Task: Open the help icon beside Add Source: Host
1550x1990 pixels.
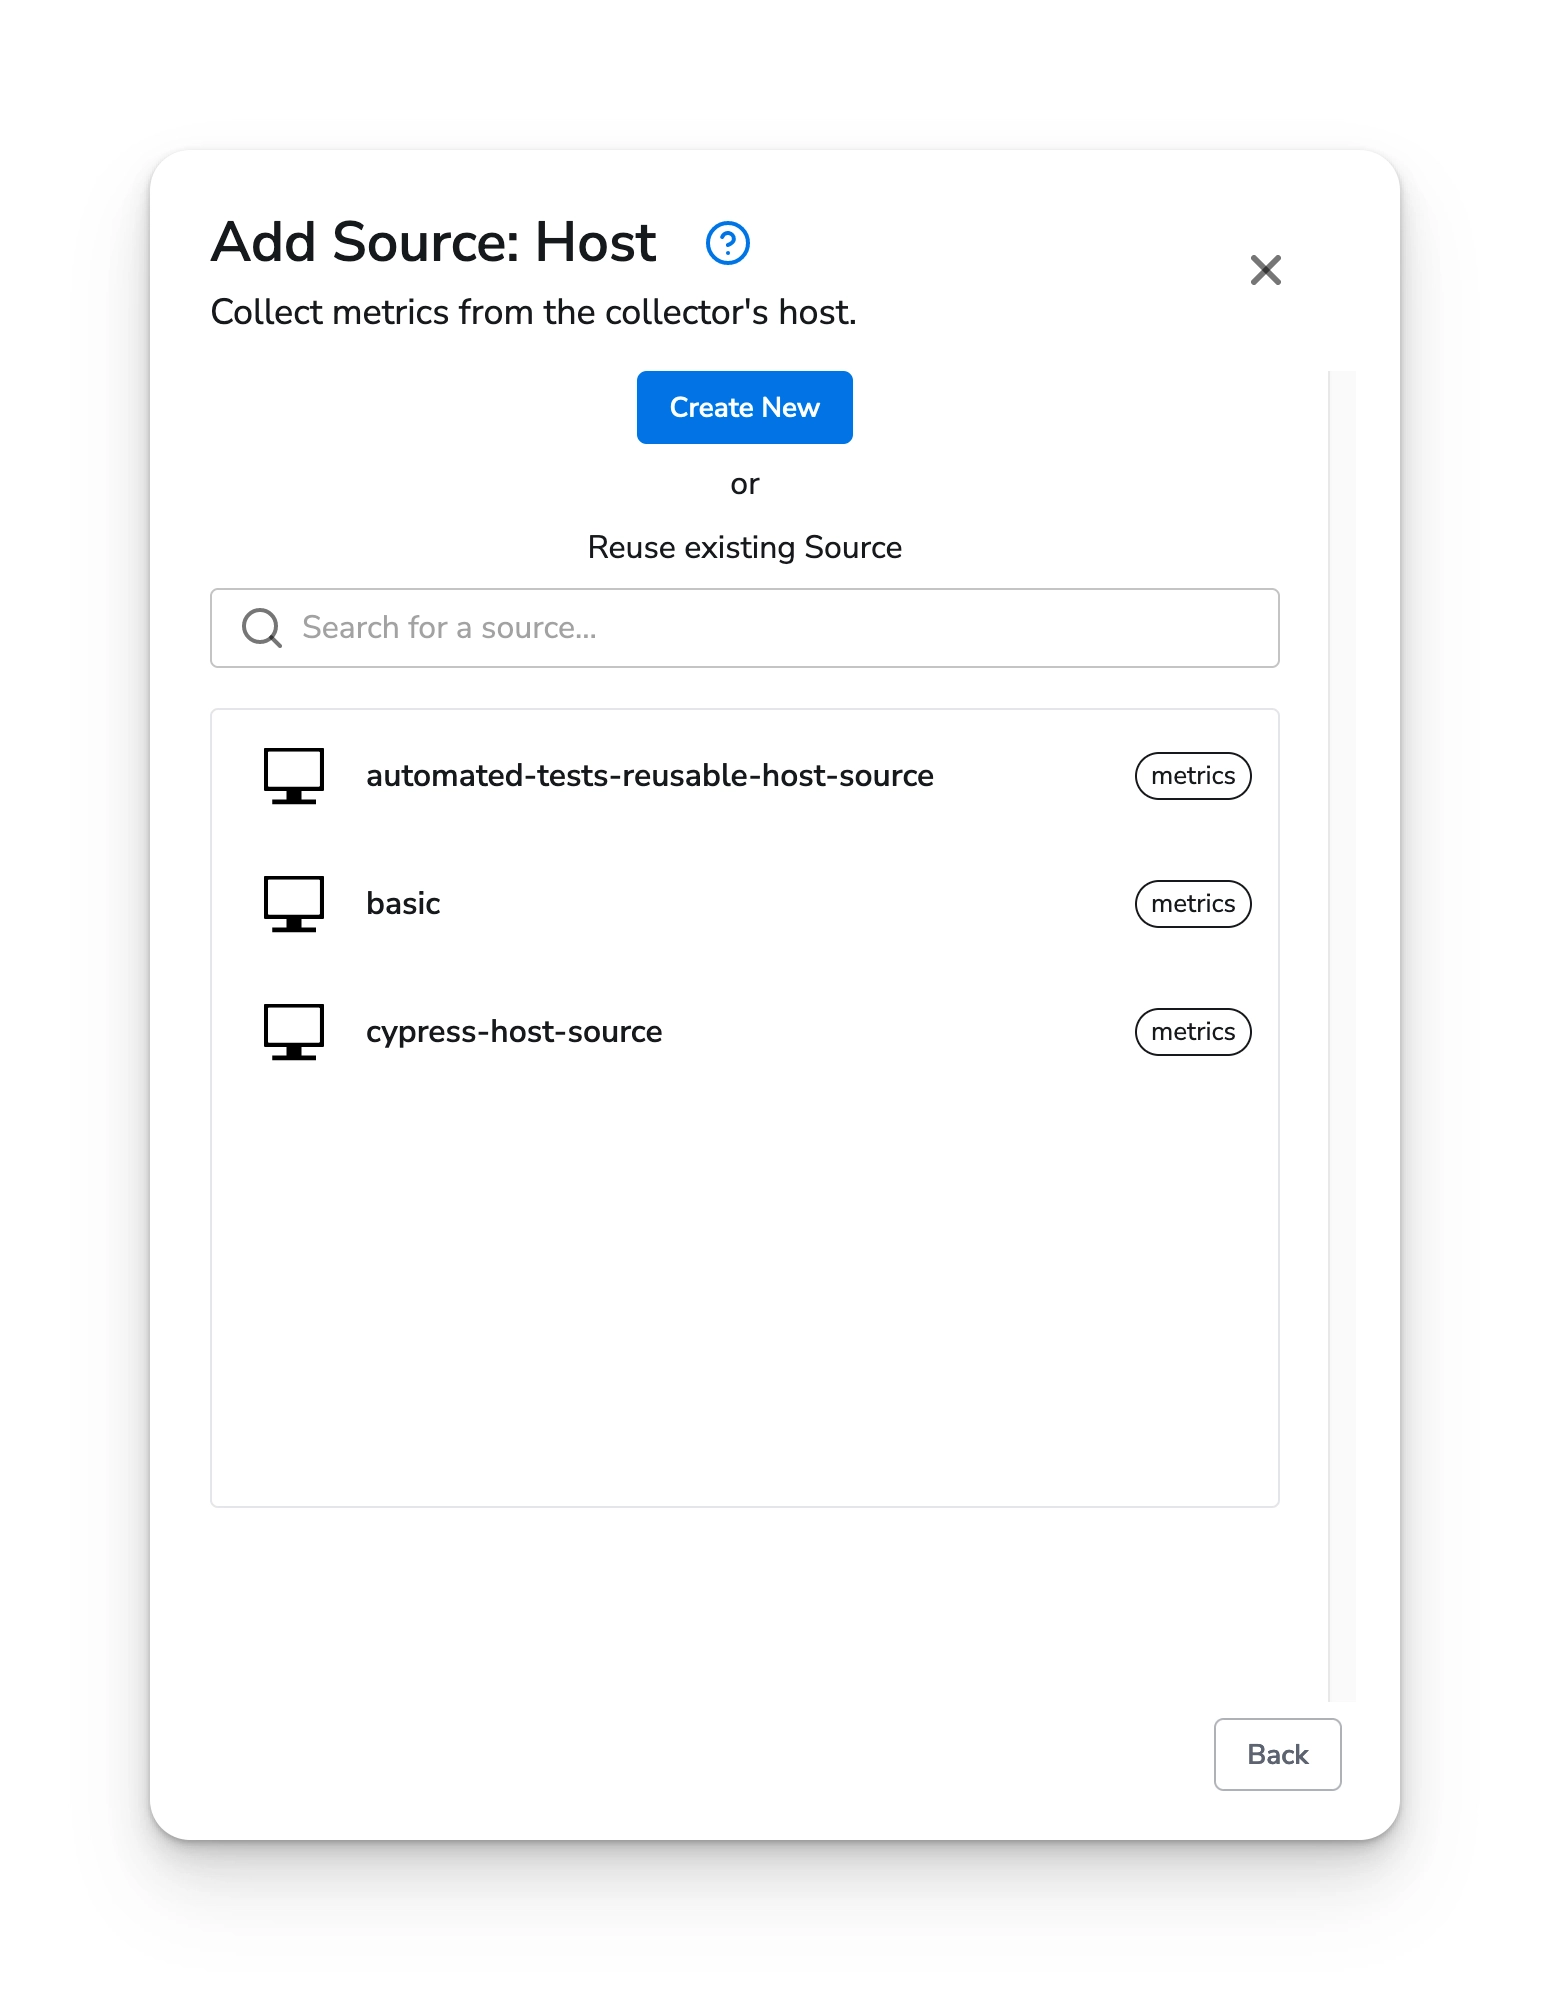Action: point(727,243)
